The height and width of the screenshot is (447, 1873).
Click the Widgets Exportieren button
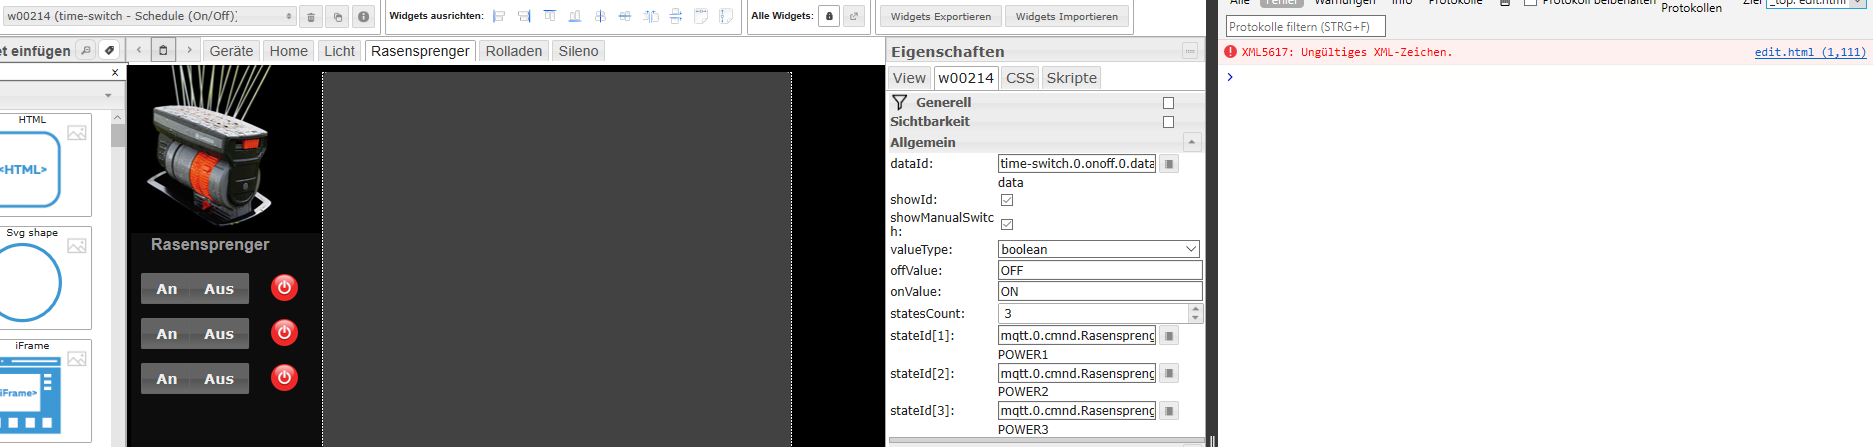coord(941,16)
